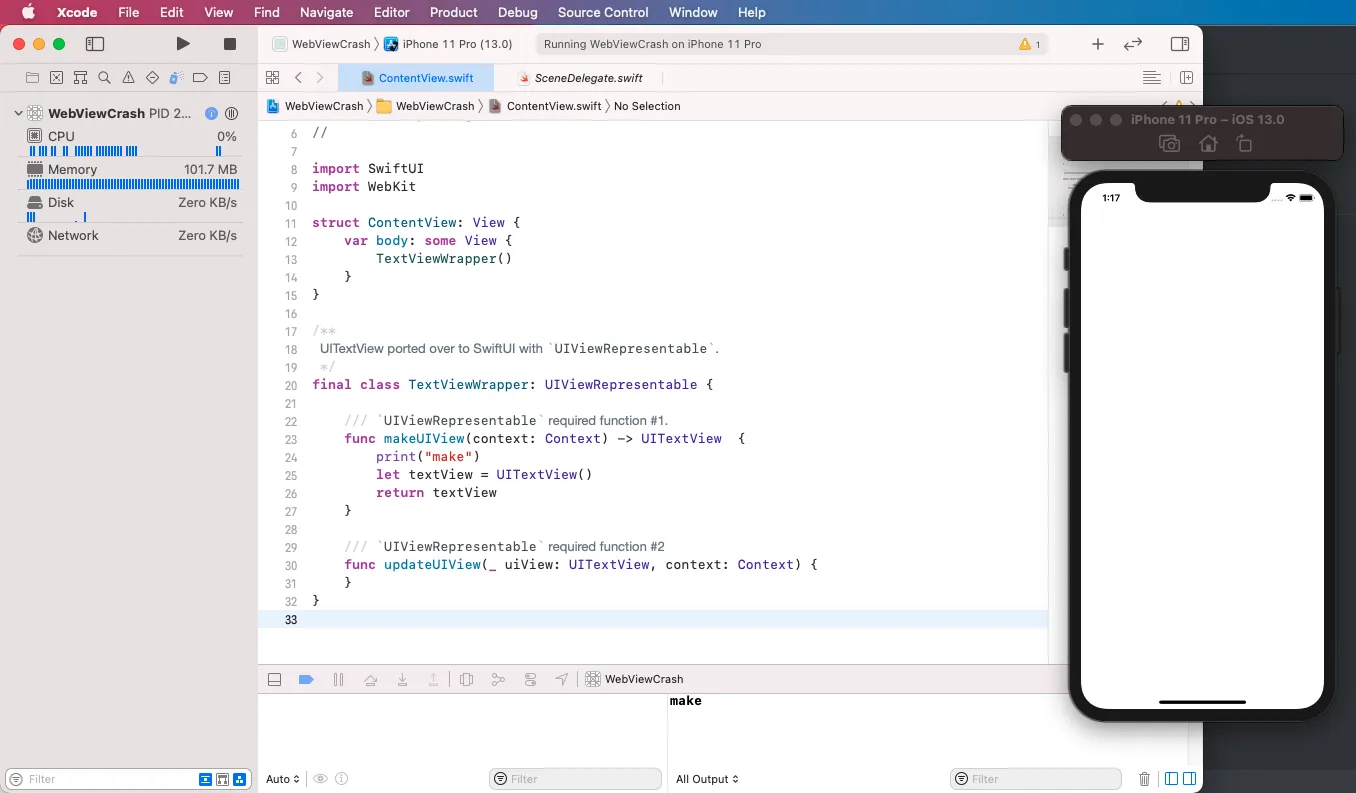The width and height of the screenshot is (1356, 793).
Task: Show the Test navigator diamond icon
Action: click(x=152, y=77)
